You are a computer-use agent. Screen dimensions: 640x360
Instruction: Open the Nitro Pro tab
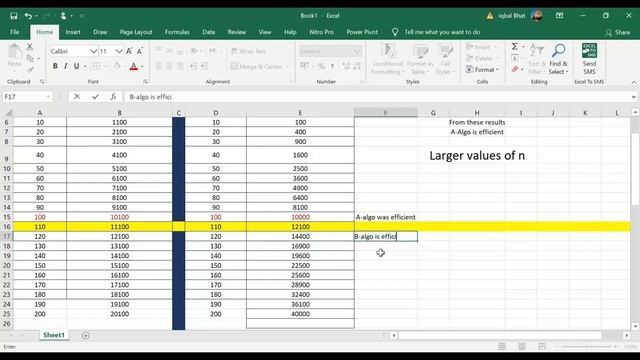321,32
